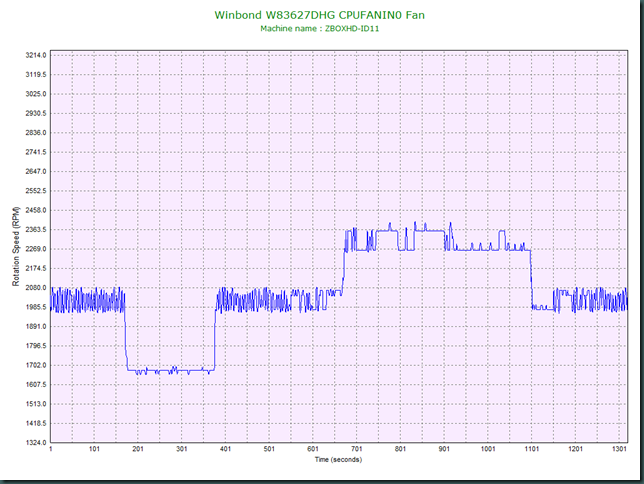Click the chart title 'Winbond W83627DHG CPUFANIN0 Fan'

[x=320, y=15]
